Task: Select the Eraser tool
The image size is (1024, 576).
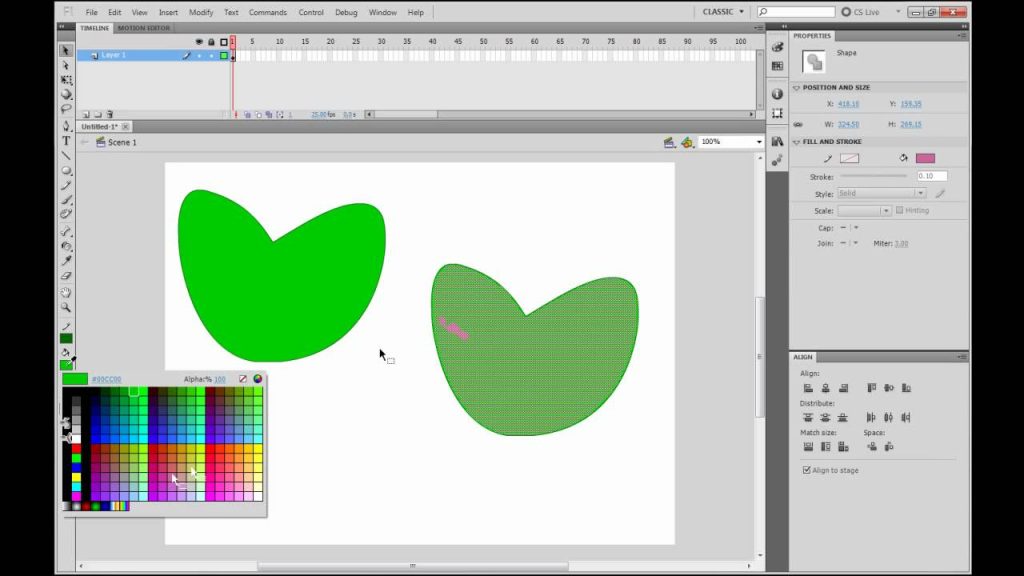Action: [x=66, y=276]
